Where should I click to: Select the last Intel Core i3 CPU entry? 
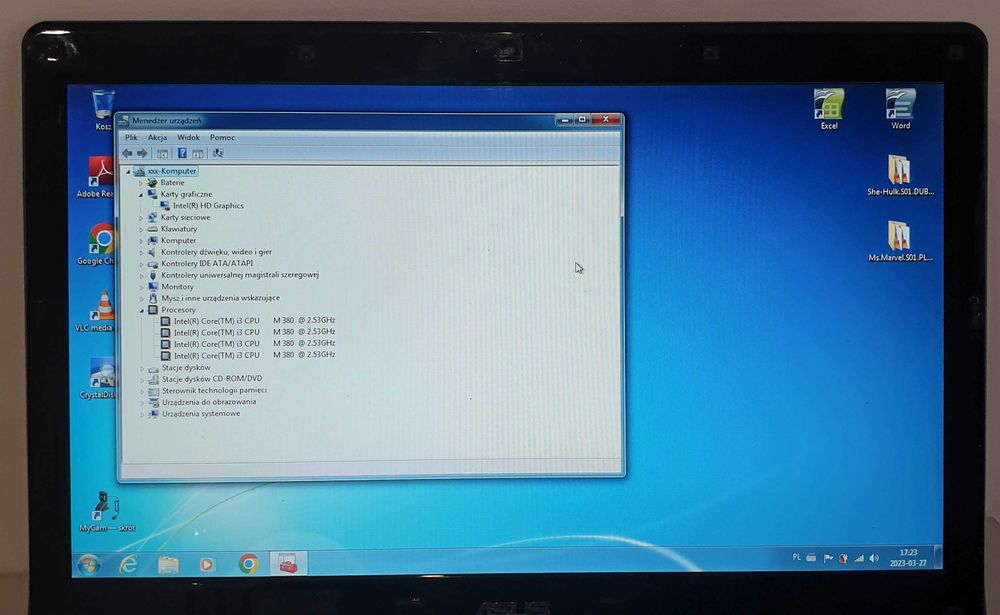pyautogui.click(x=254, y=355)
